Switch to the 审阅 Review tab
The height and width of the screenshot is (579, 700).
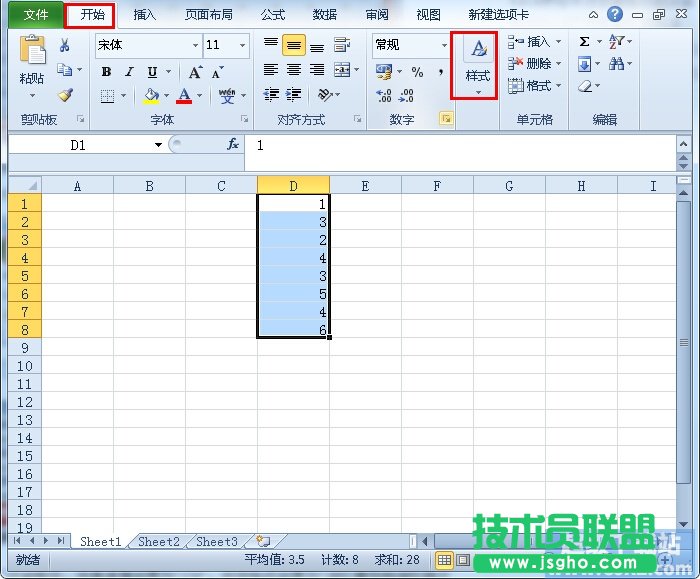pos(377,15)
